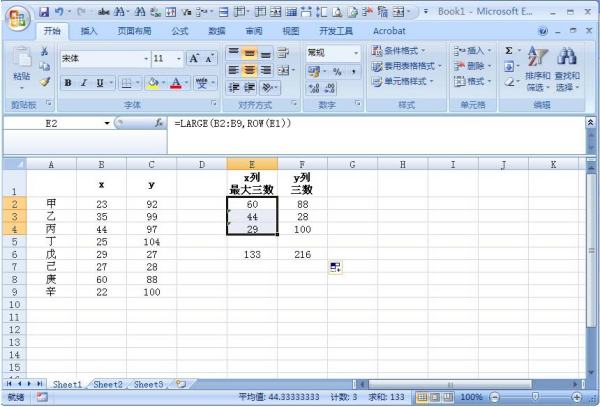Click the Excel Help question icon
The height and width of the screenshot is (407, 600).
coord(543,31)
